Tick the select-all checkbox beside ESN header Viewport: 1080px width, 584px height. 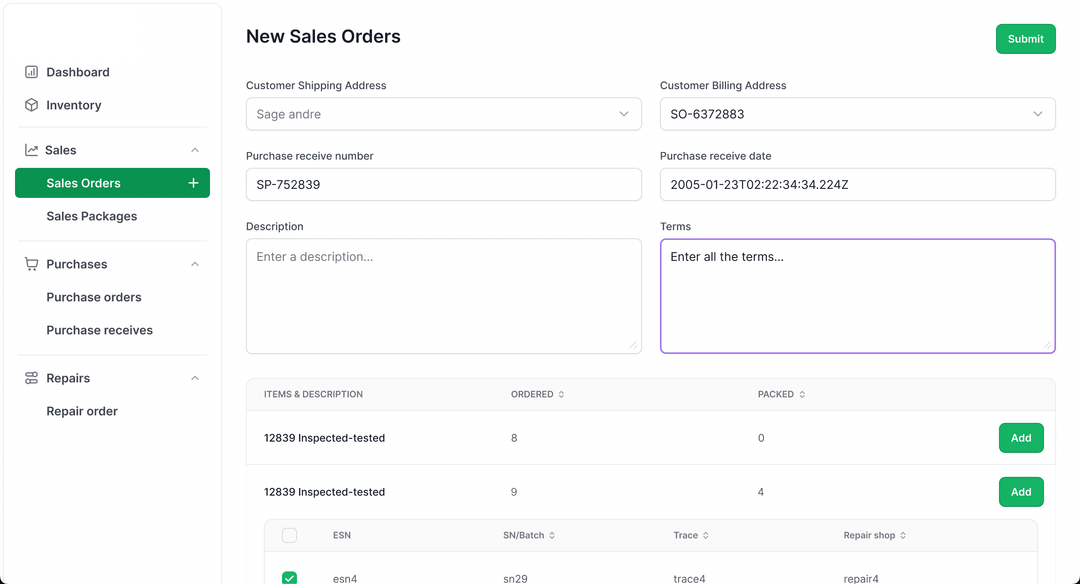[290, 536]
